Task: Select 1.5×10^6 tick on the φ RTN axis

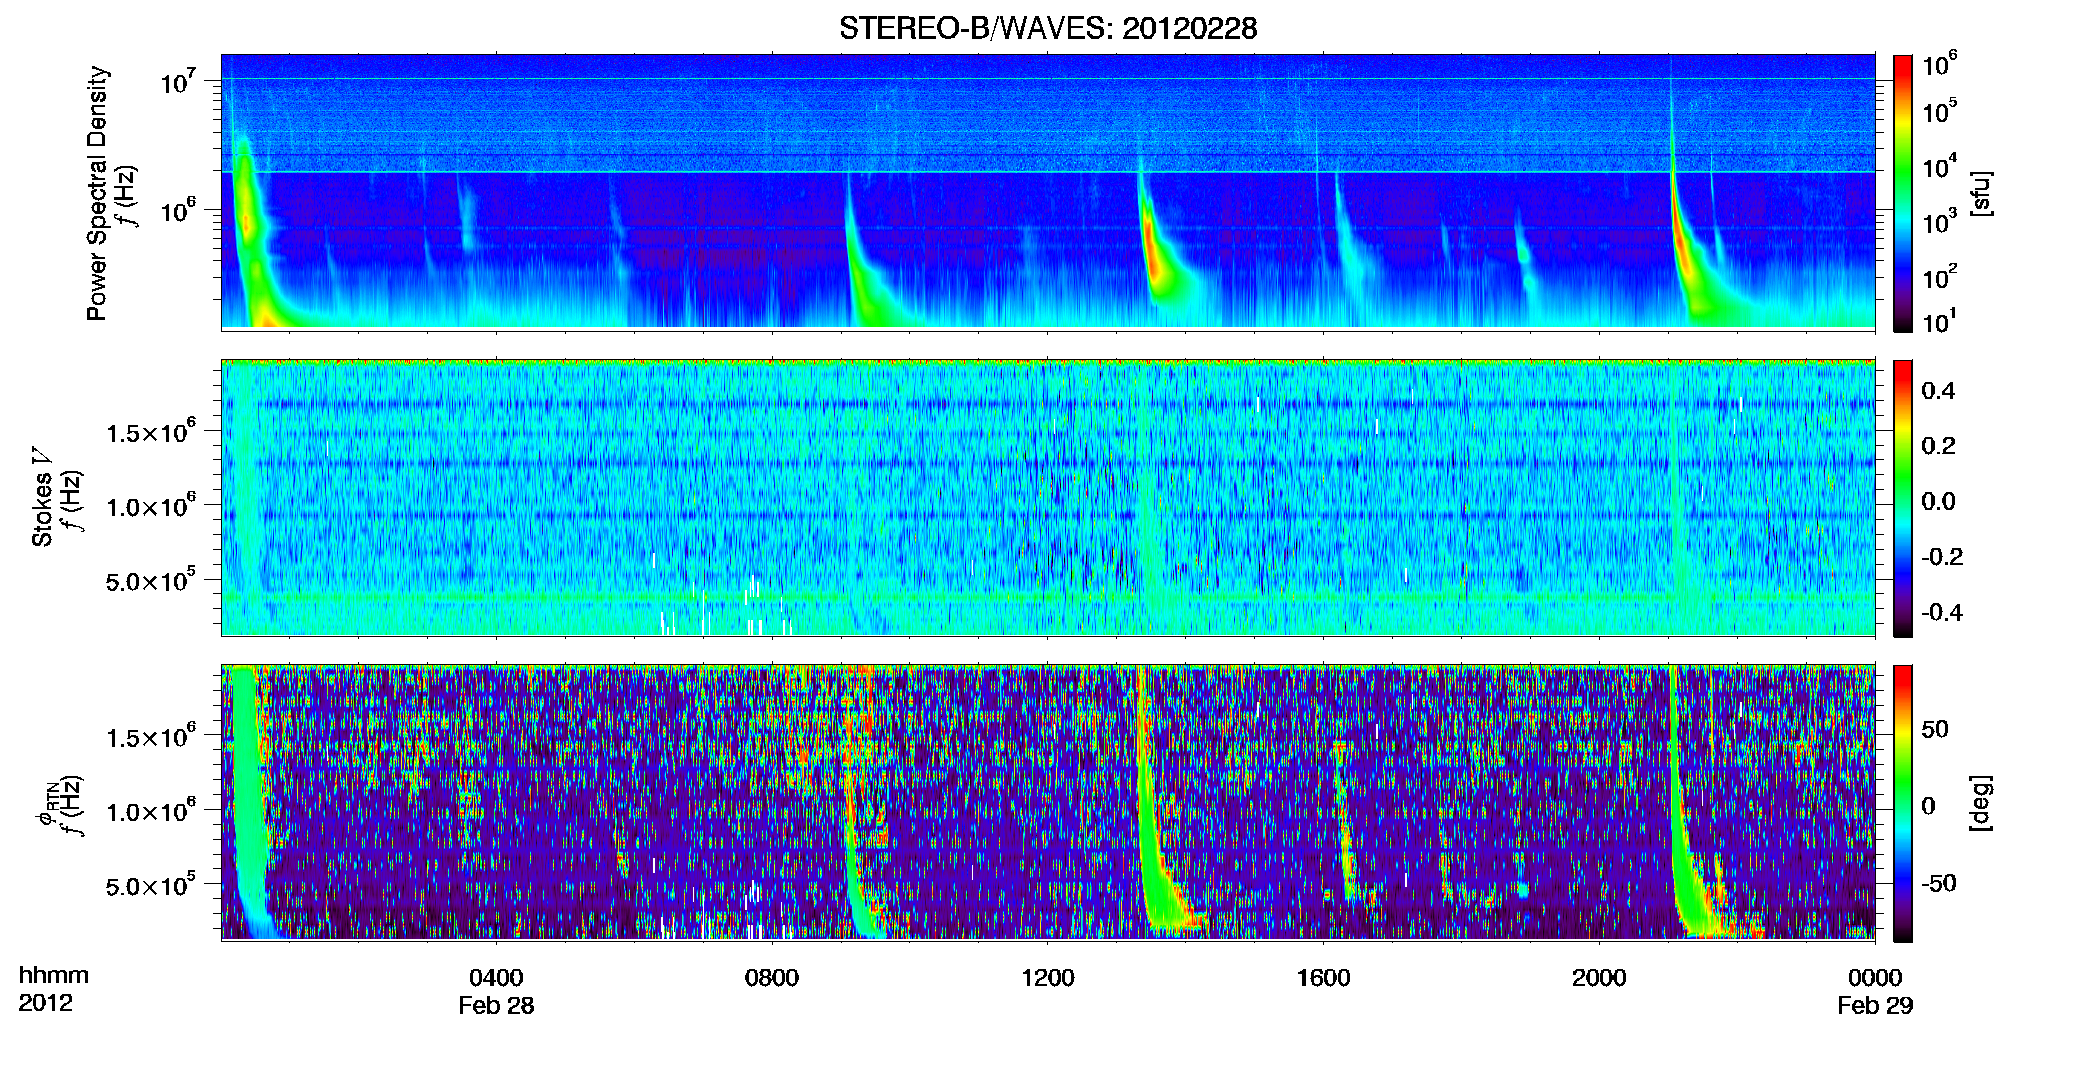Action: (151, 737)
